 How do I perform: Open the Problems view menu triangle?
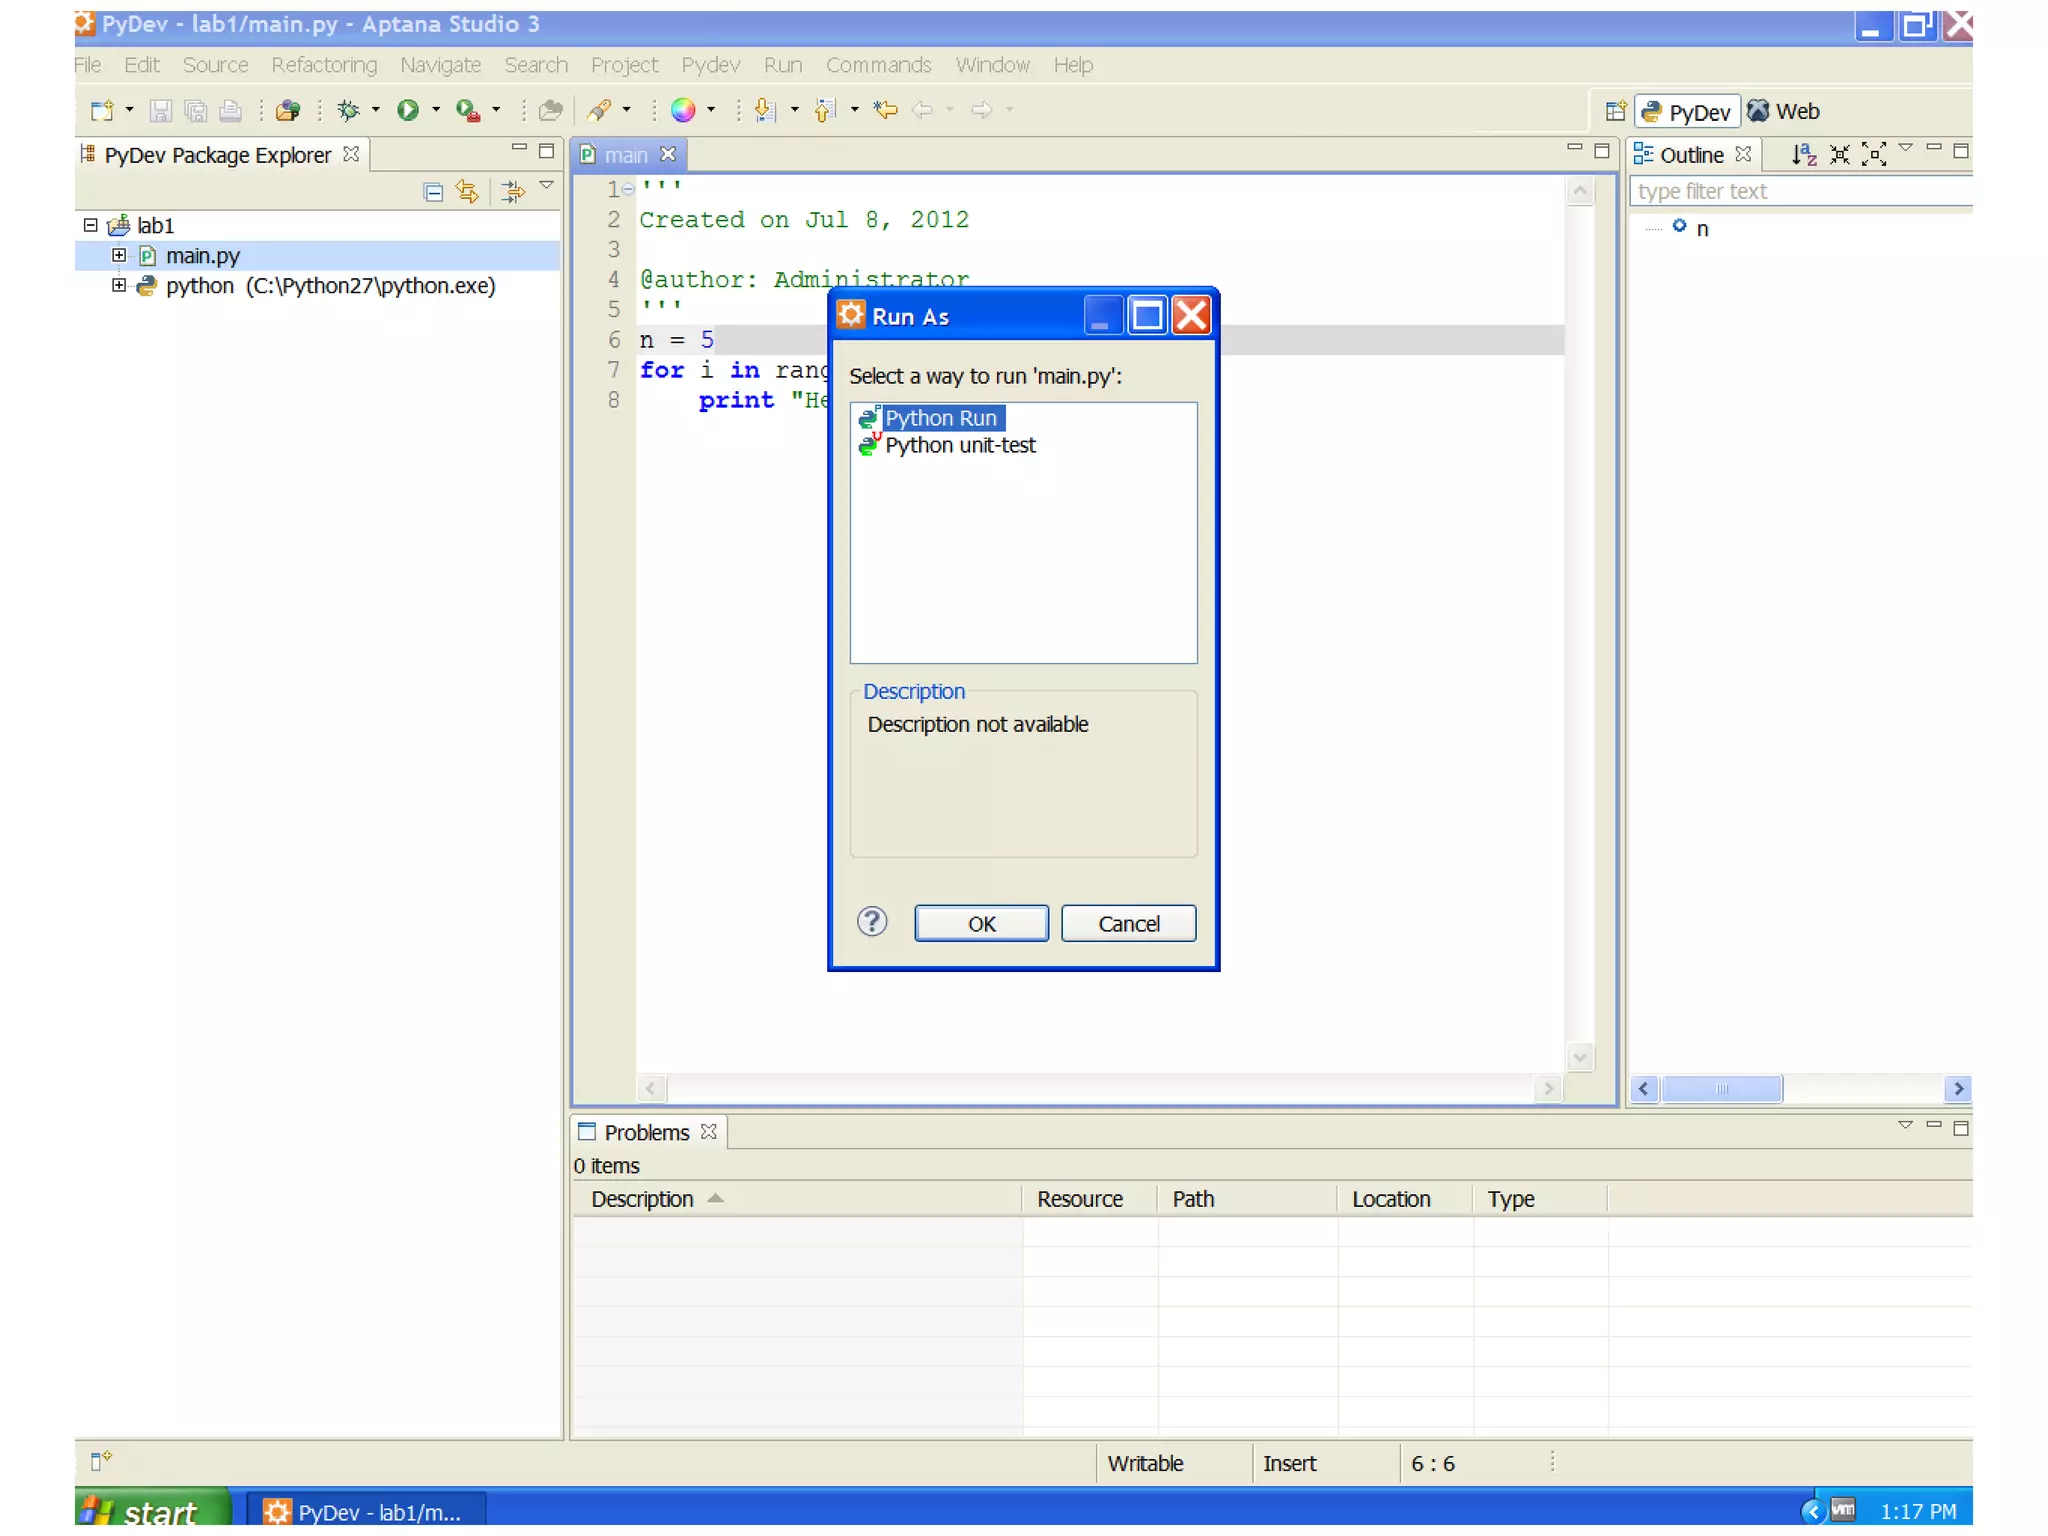1905,1126
